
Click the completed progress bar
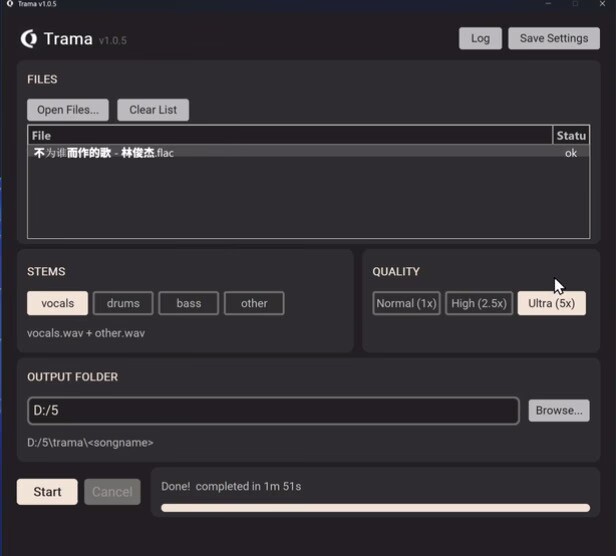(x=375, y=508)
